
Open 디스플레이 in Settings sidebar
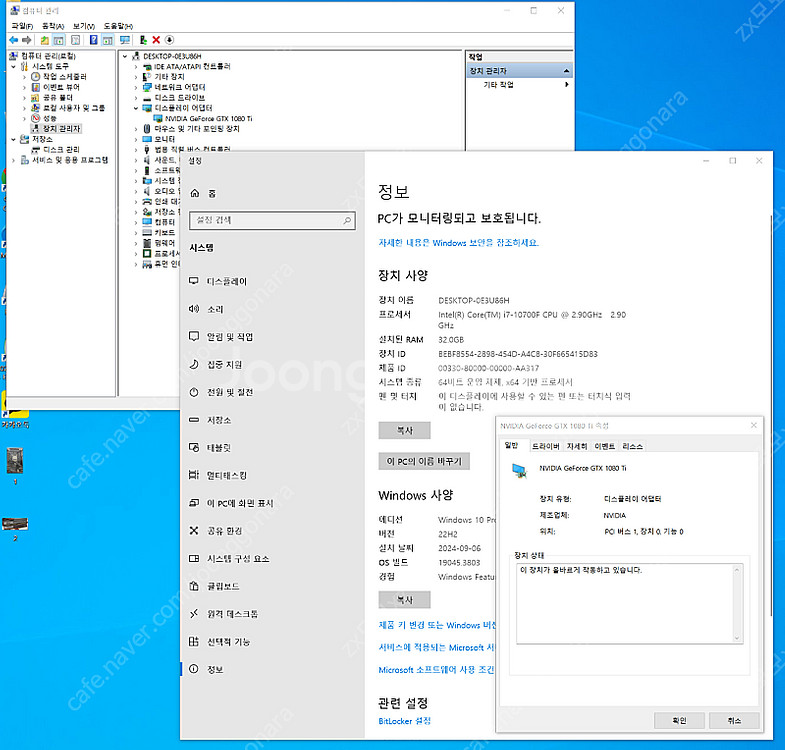[x=226, y=282]
